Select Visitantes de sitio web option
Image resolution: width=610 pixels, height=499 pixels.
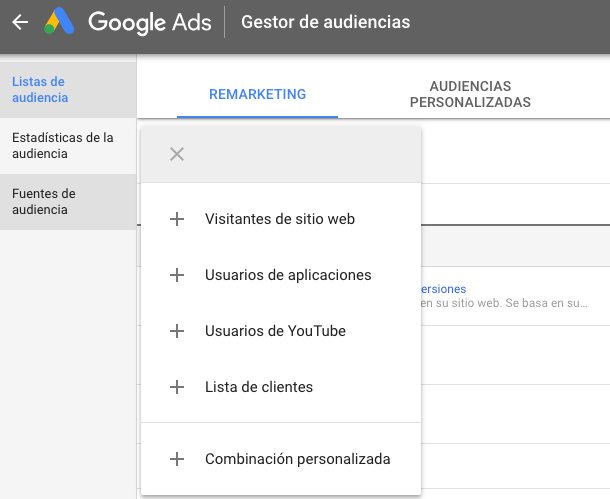pyautogui.click(x=281, y=219)
